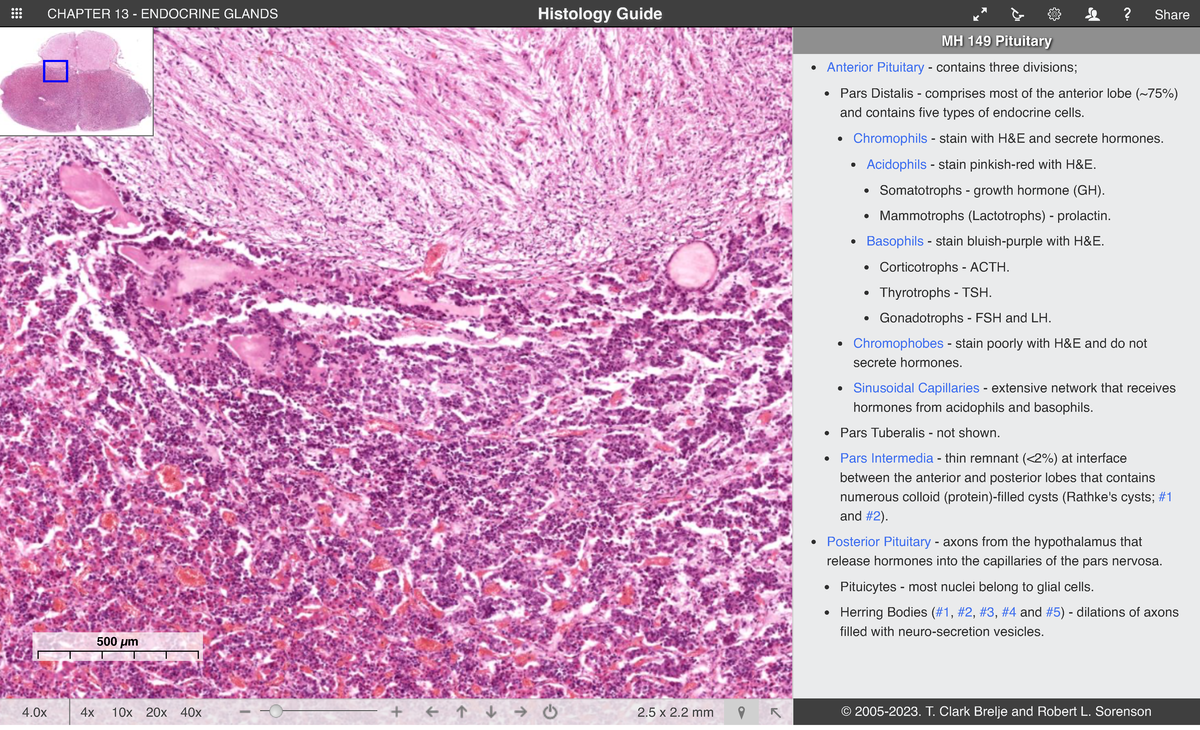The height and width of the screenshot is (730, 1200).
Task: Open the virtual microscope settings
Action: coord(1017,14)
